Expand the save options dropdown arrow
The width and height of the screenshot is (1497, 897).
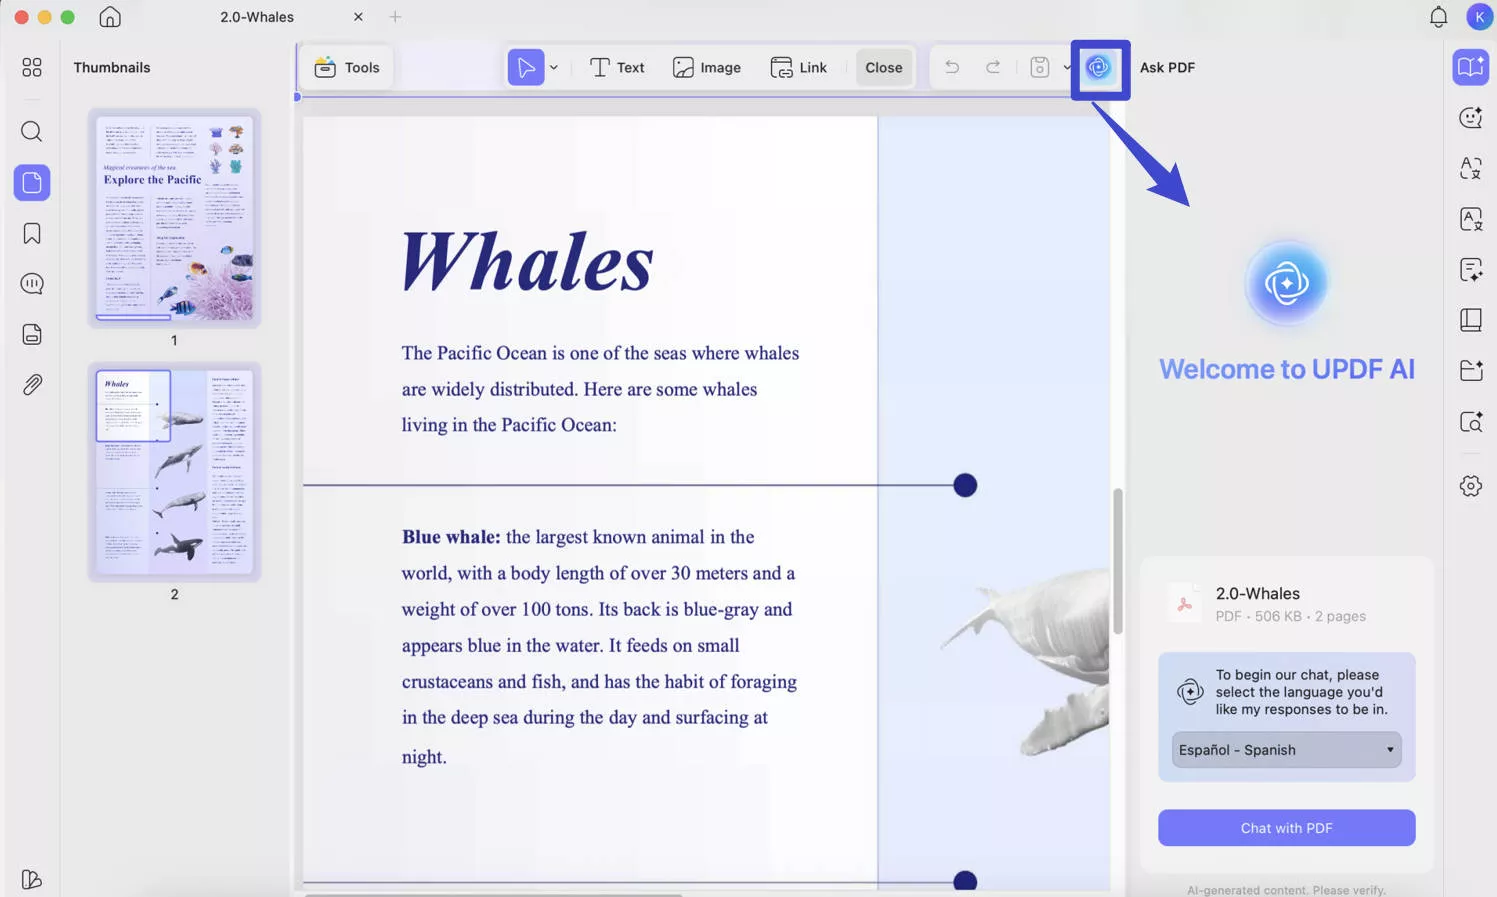(x=1066, y=67)
